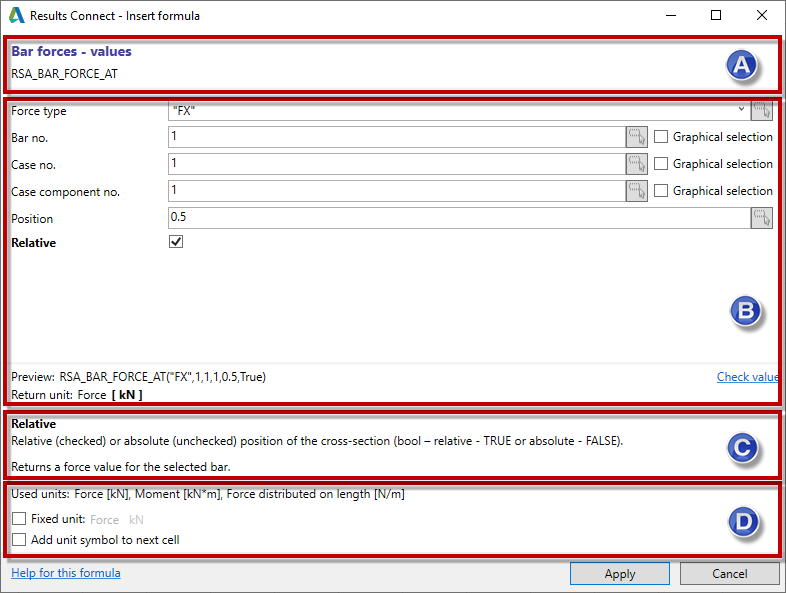The image size is (786, 593).
Task: Enable Graphical selection for Case component no.
Action: coord(661,190)
